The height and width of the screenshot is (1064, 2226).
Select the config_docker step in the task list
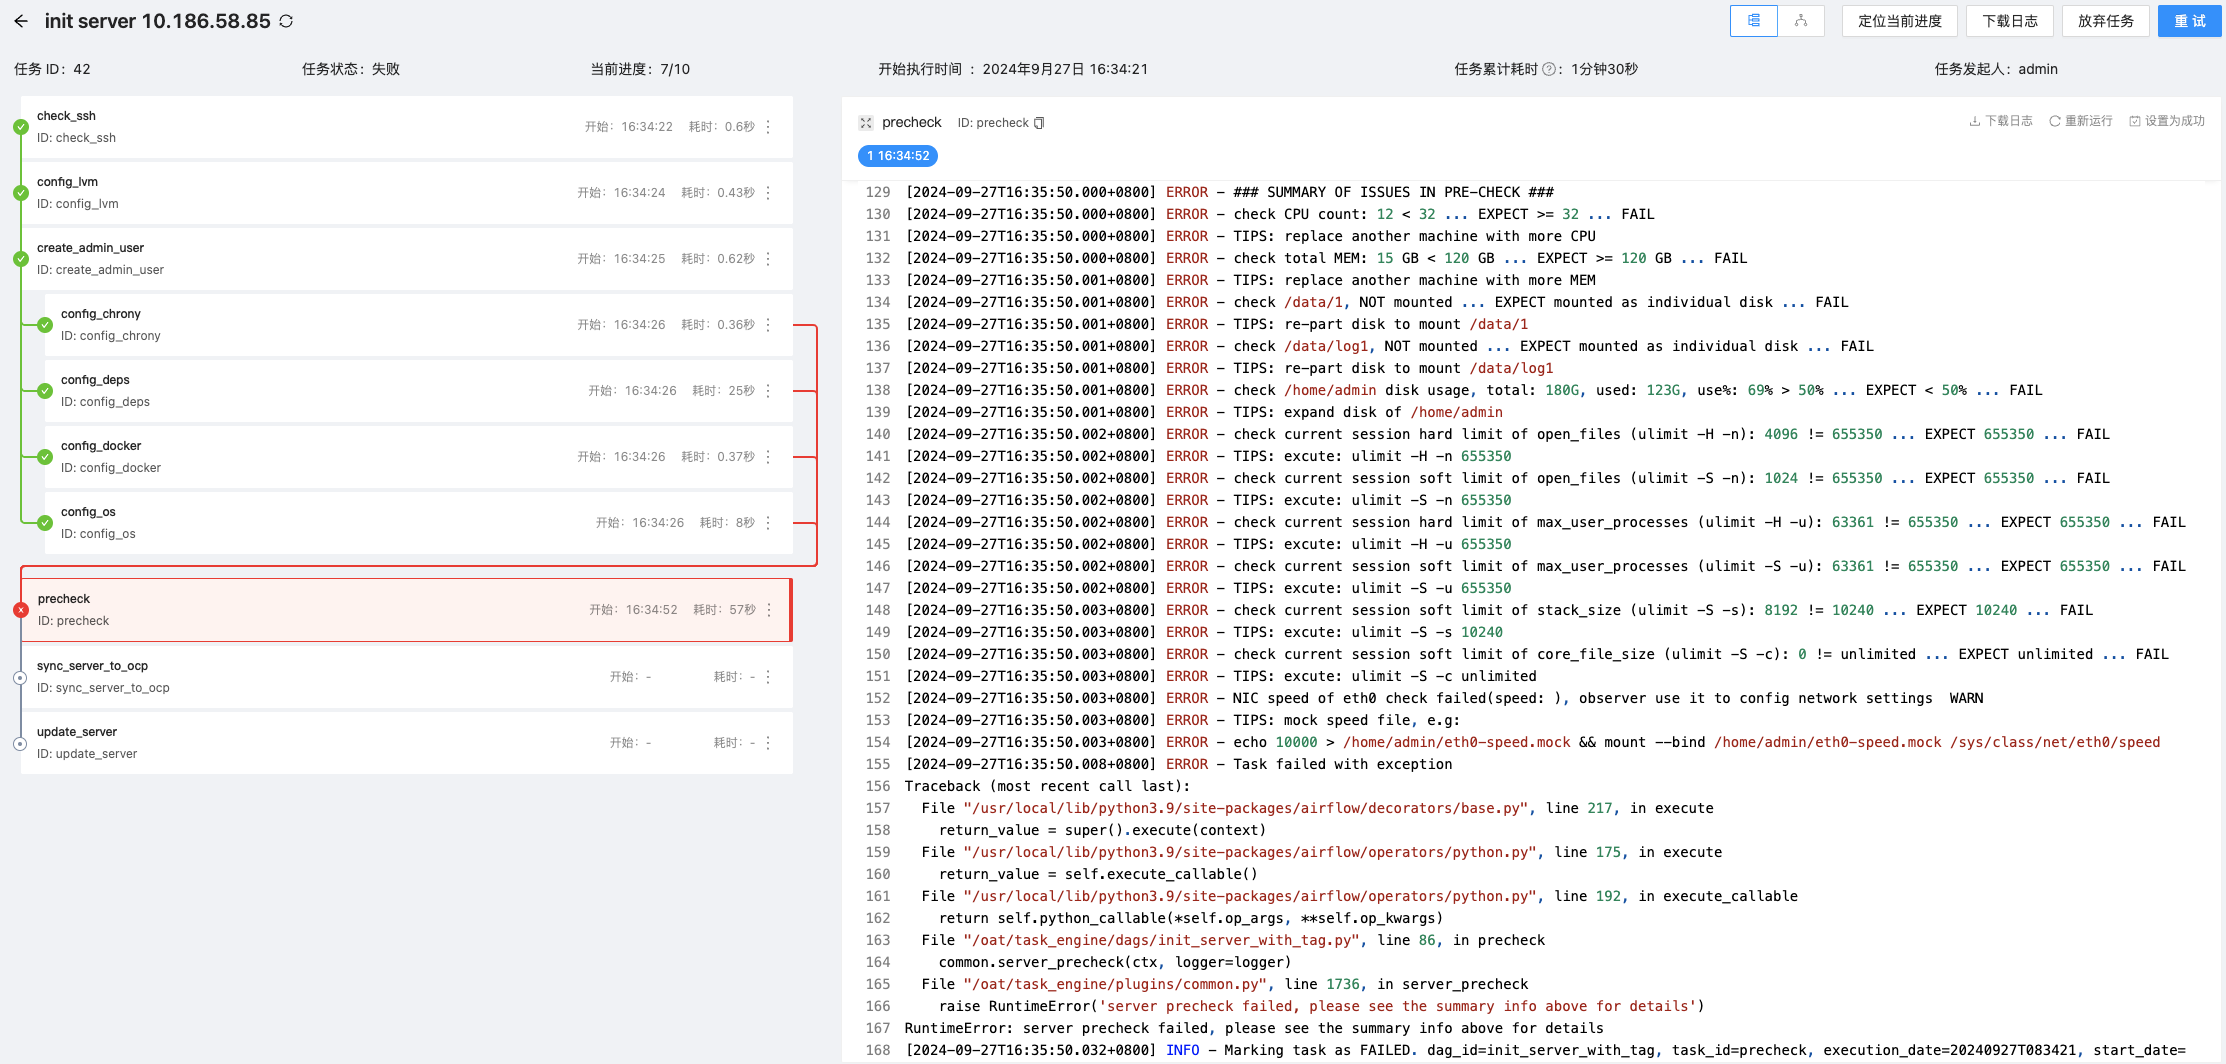[x=300, y=457]
